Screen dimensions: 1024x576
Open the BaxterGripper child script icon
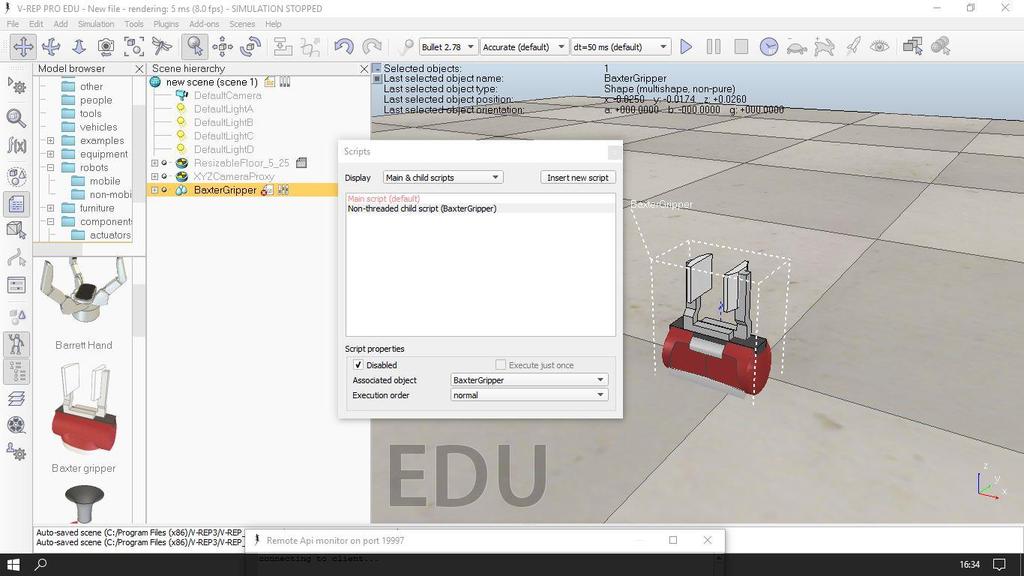coord(267,190)
